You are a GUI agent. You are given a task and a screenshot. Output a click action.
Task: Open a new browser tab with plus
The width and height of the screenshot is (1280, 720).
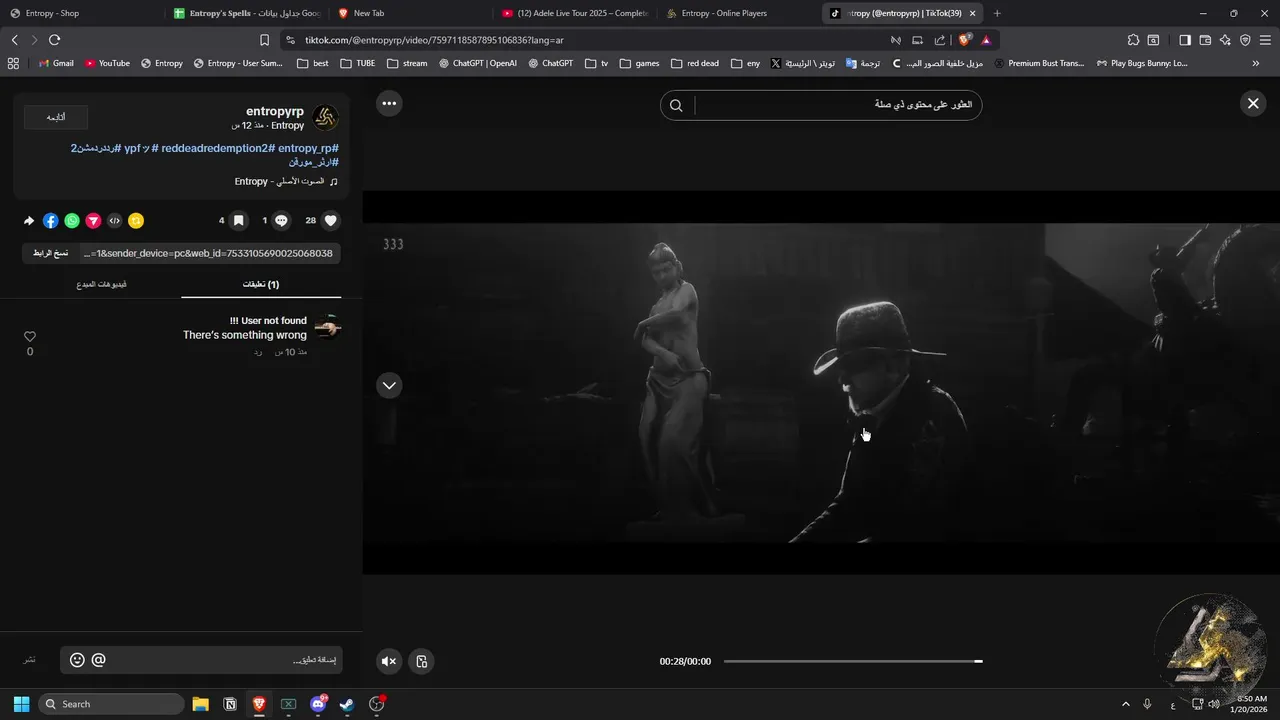tap(997, 13)
